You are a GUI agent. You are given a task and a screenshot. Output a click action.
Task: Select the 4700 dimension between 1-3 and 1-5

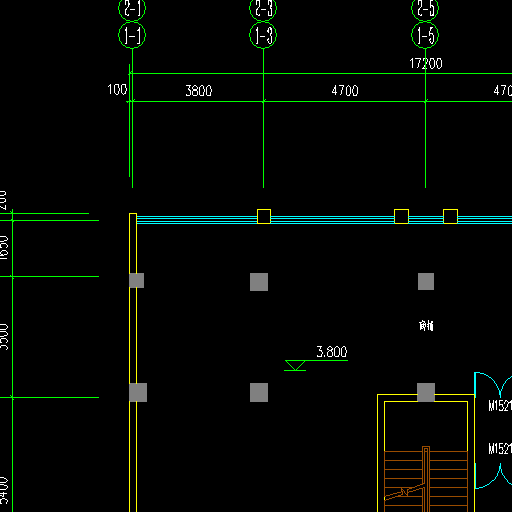pos(345,91)
